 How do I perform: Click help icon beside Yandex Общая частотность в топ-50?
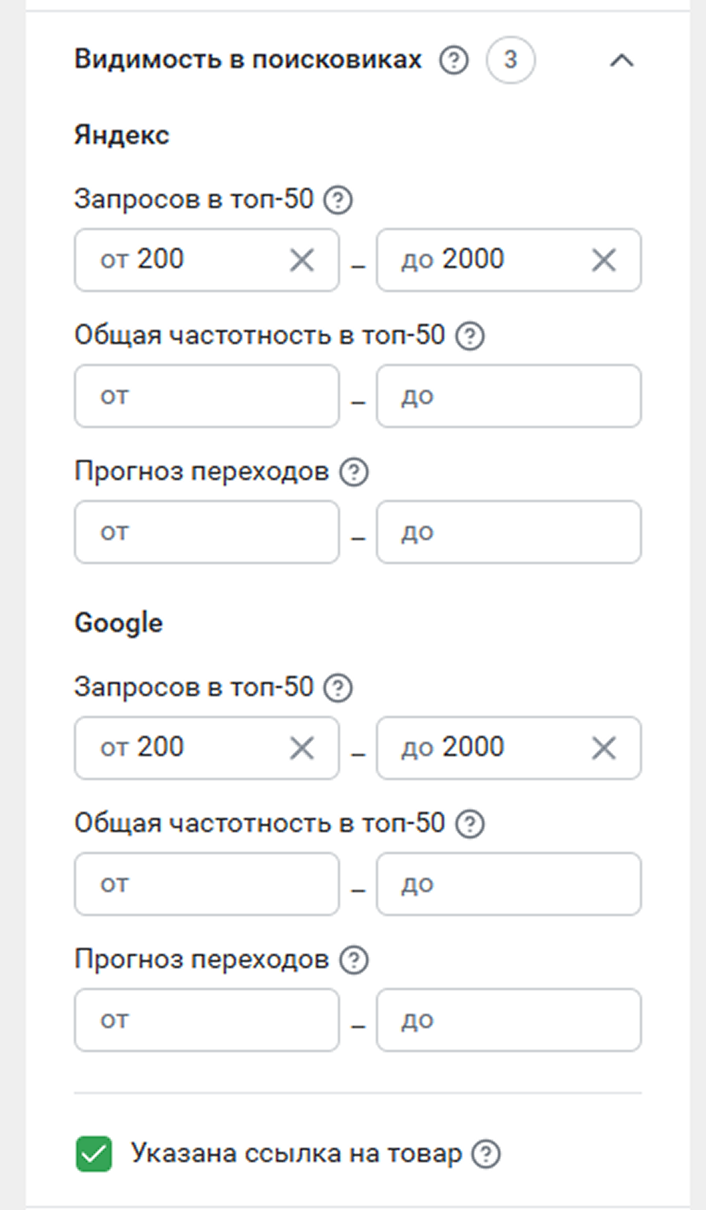(470, 336)
